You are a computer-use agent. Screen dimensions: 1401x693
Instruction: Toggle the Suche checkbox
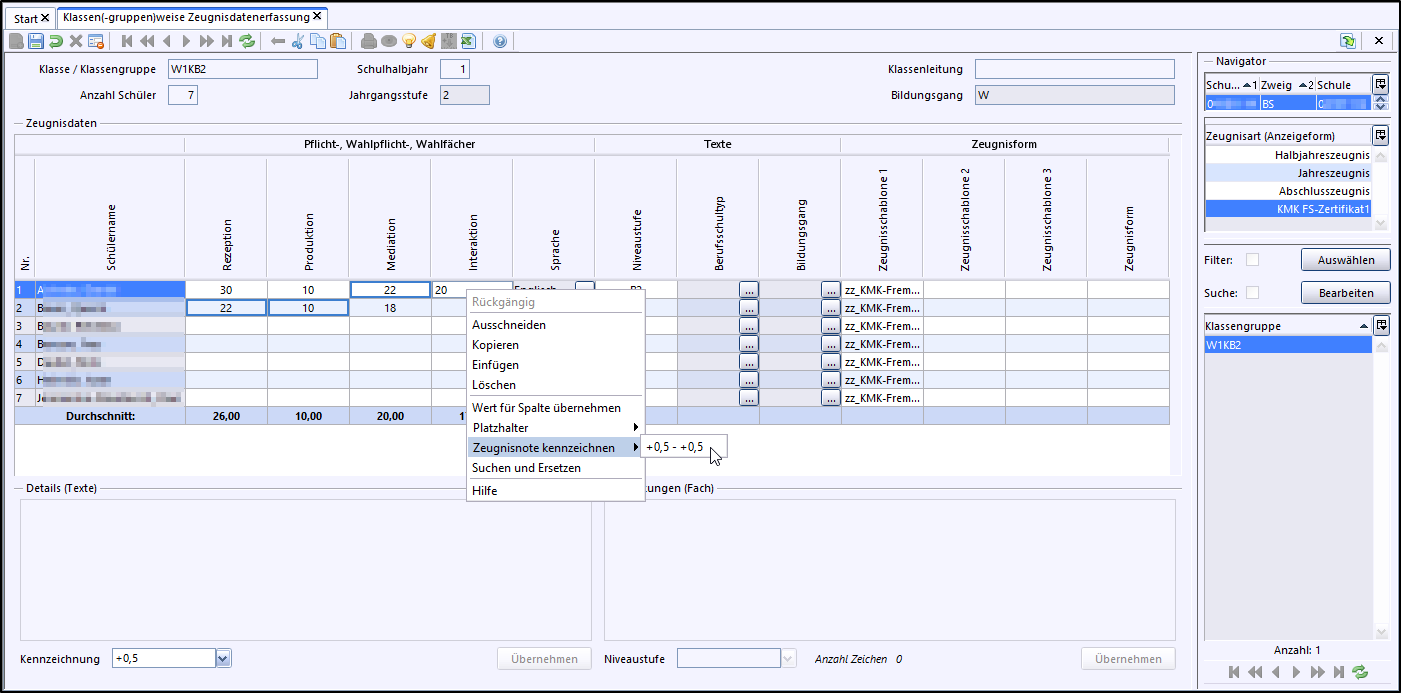click(x=1252, y=293)
